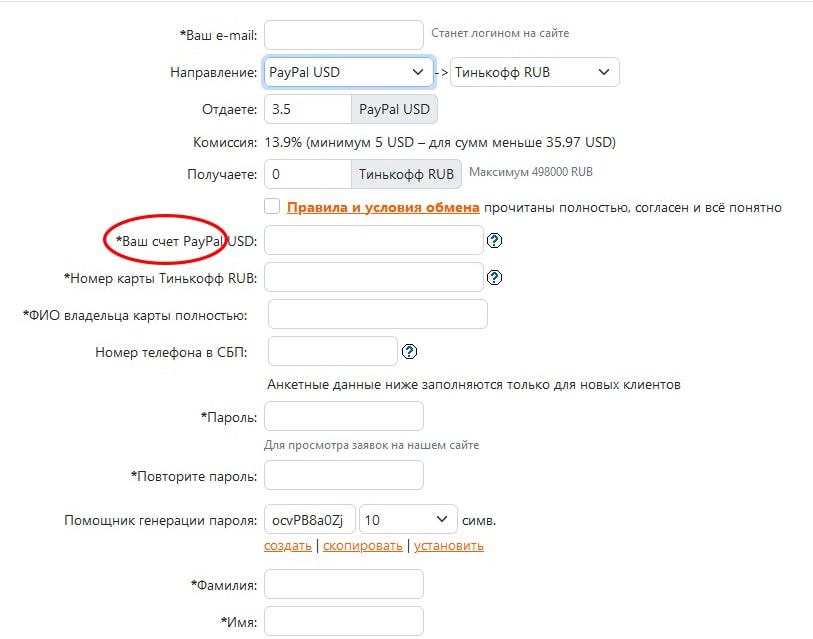Click the generated password field ocvPB8a0Zj
The image size is (813, 639).
click(x=310, y=519)
